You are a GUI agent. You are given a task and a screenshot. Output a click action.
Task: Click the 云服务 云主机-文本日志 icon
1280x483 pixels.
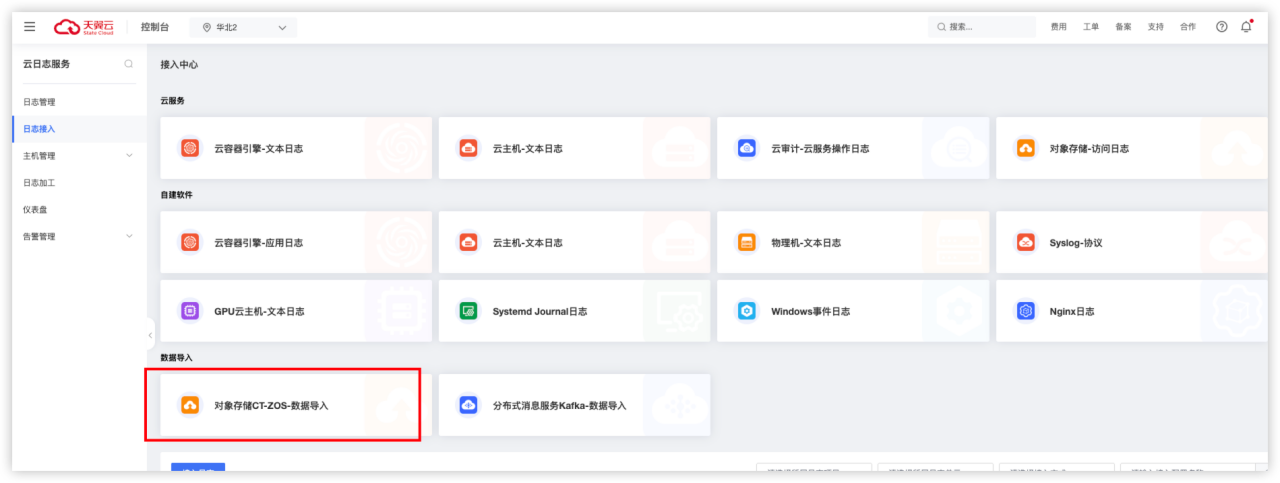tap(468, 148)
